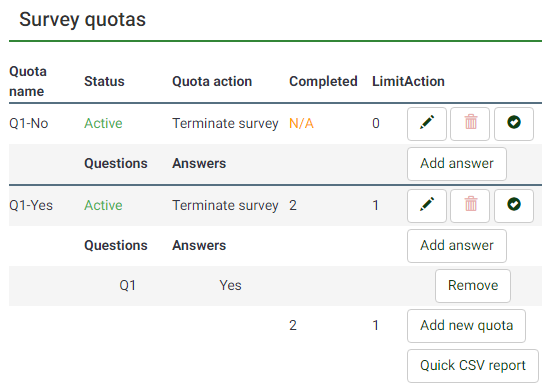Click the Add new quota button
The height and width of the screenshot is (390, 550).
pos(466,326)
